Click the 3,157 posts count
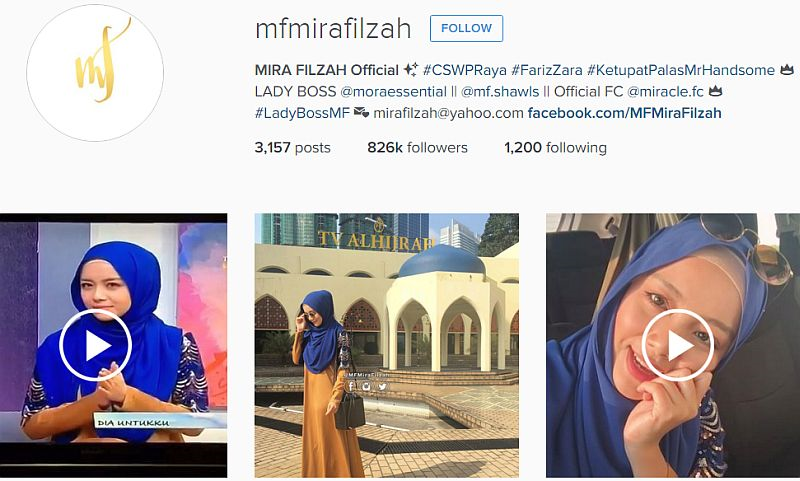 292,147
